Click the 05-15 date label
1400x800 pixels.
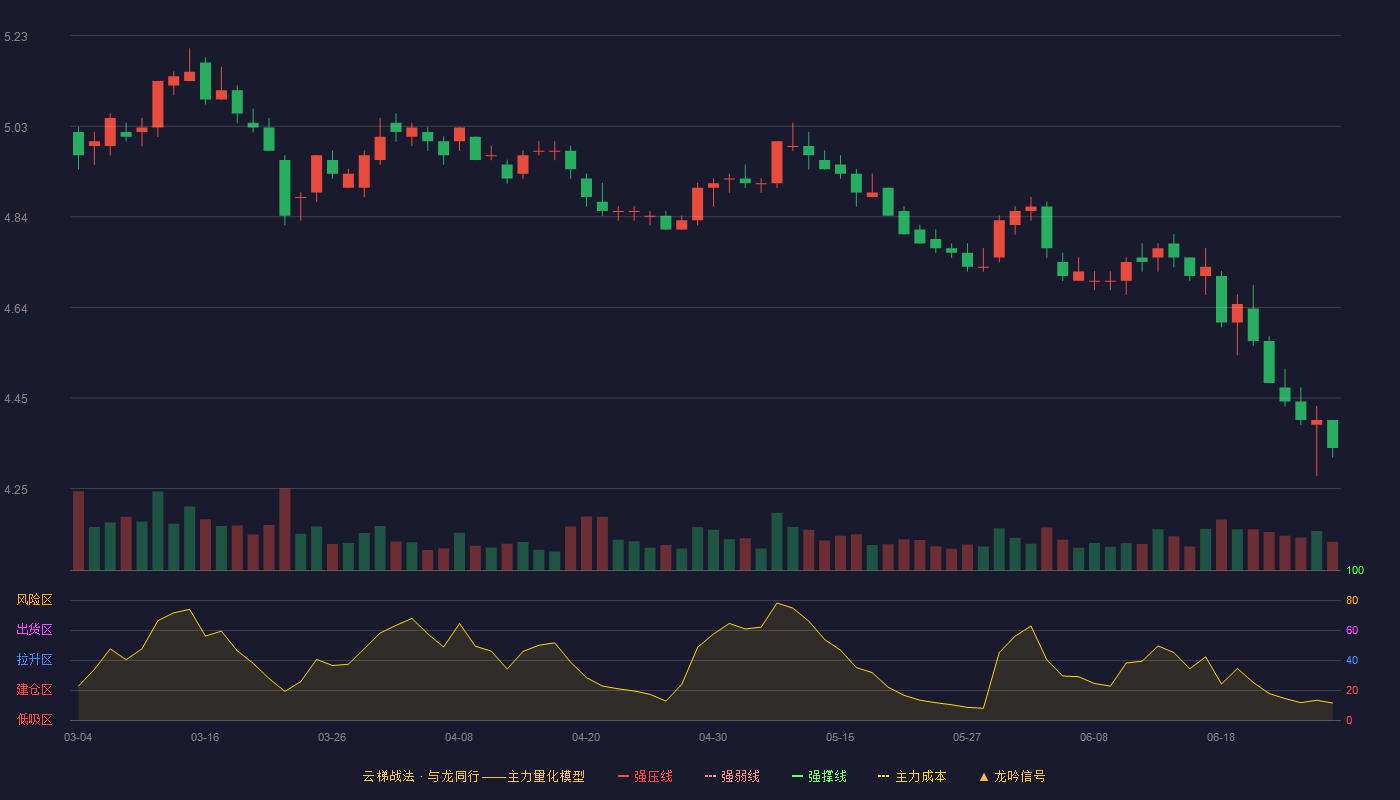[840, 737]
